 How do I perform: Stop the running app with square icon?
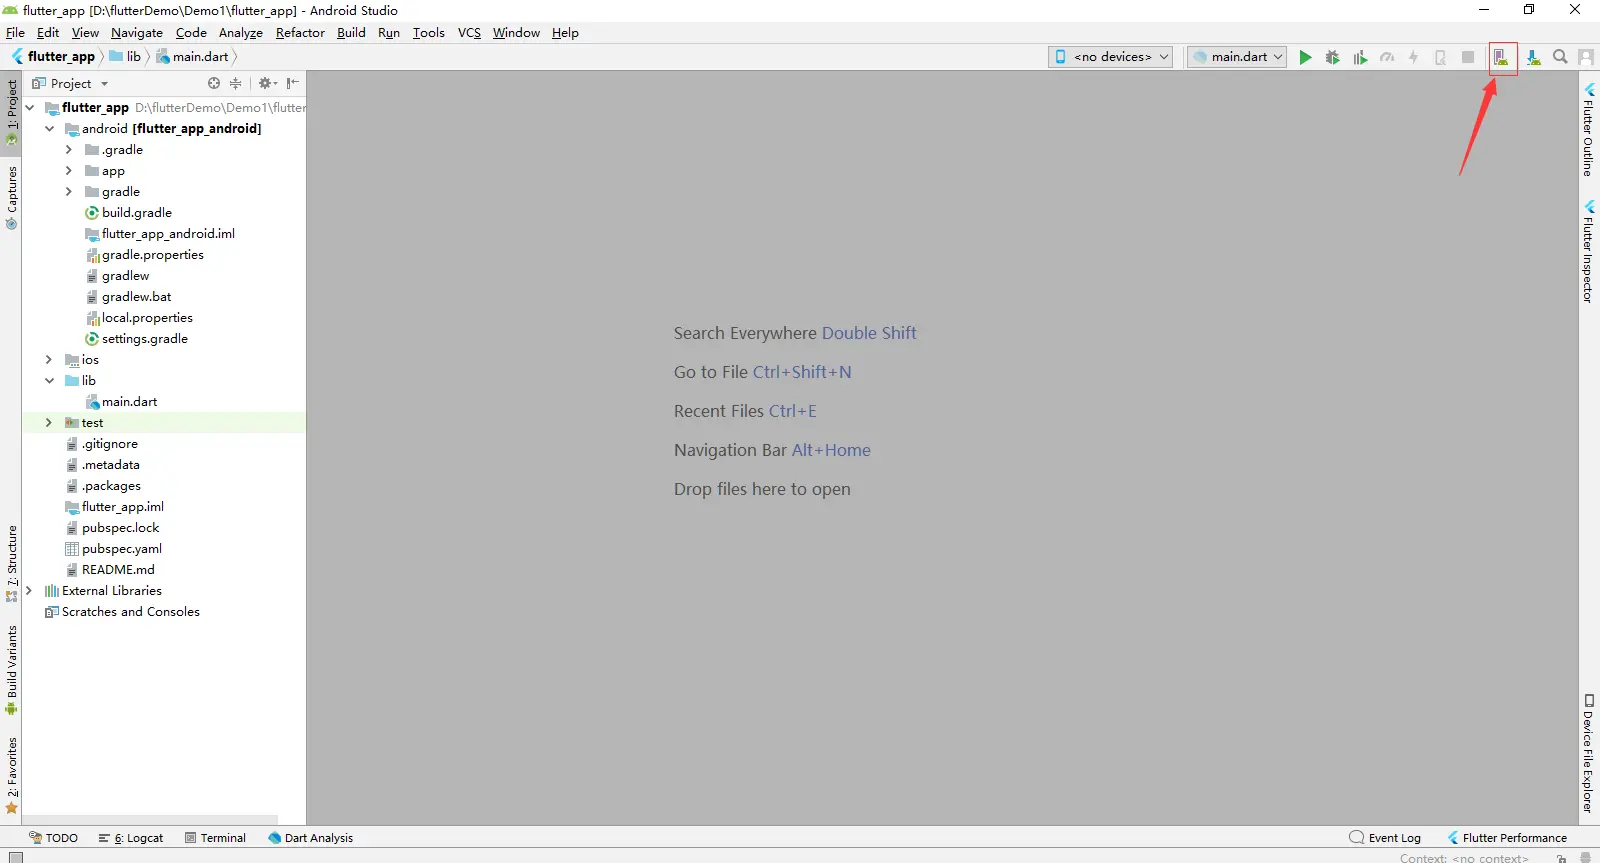click(1468, 57)
